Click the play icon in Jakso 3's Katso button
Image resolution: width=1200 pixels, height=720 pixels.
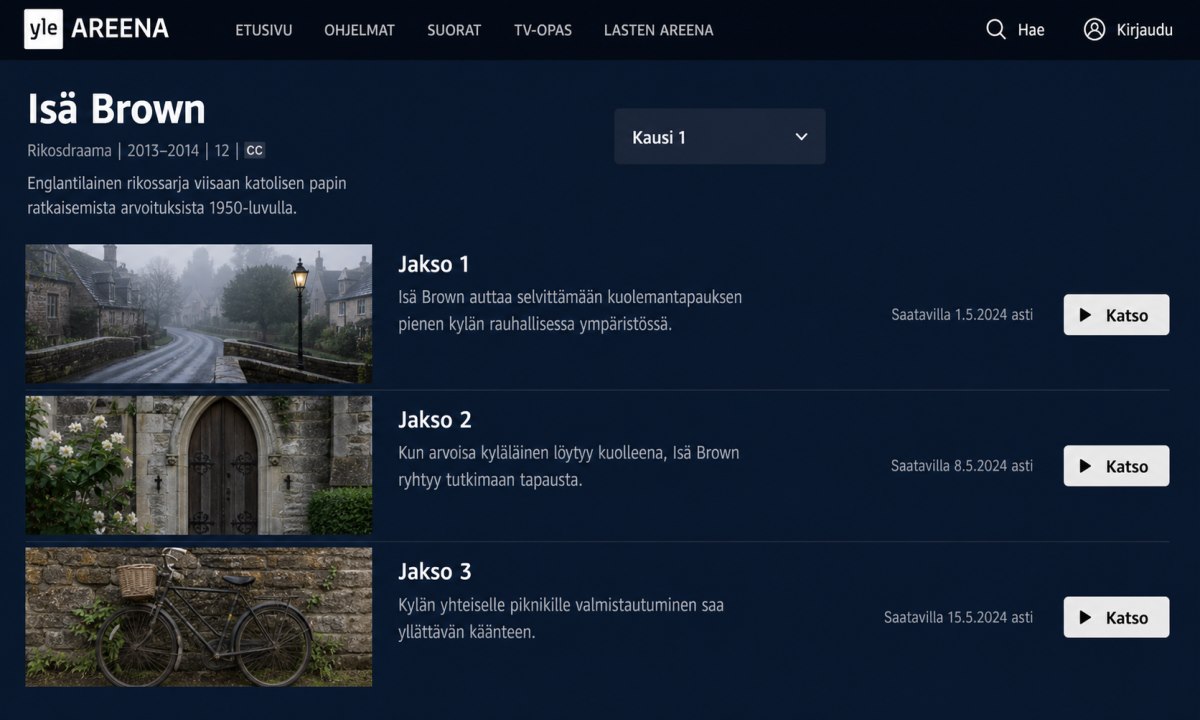click(x=1085, y=617)
